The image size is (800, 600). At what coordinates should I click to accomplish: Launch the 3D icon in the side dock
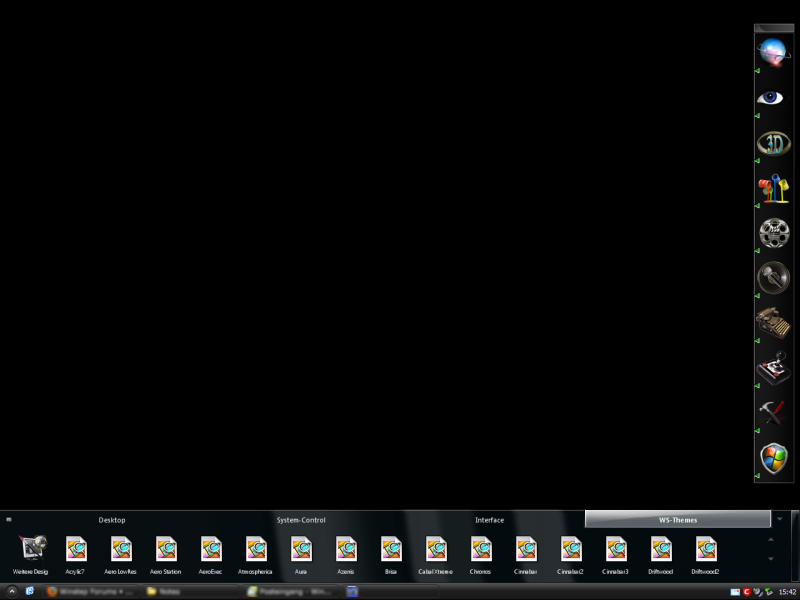pos(773,143)
